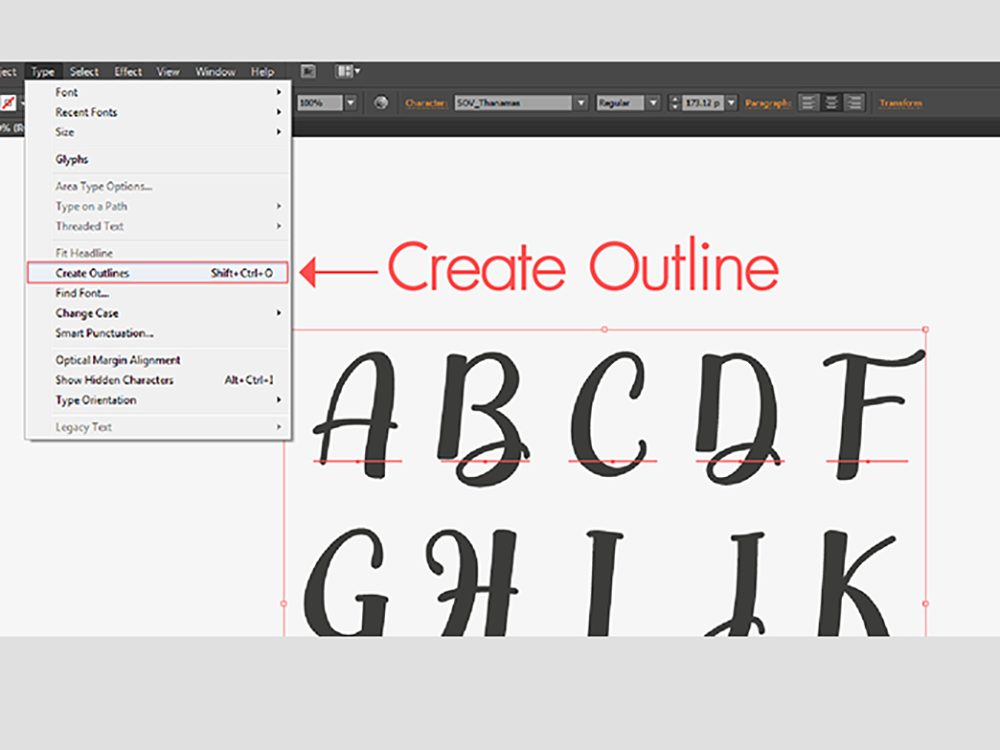Expand the Change Case submenu
The height and width of the screenshot is (750, 1000).
pos(87,313)
